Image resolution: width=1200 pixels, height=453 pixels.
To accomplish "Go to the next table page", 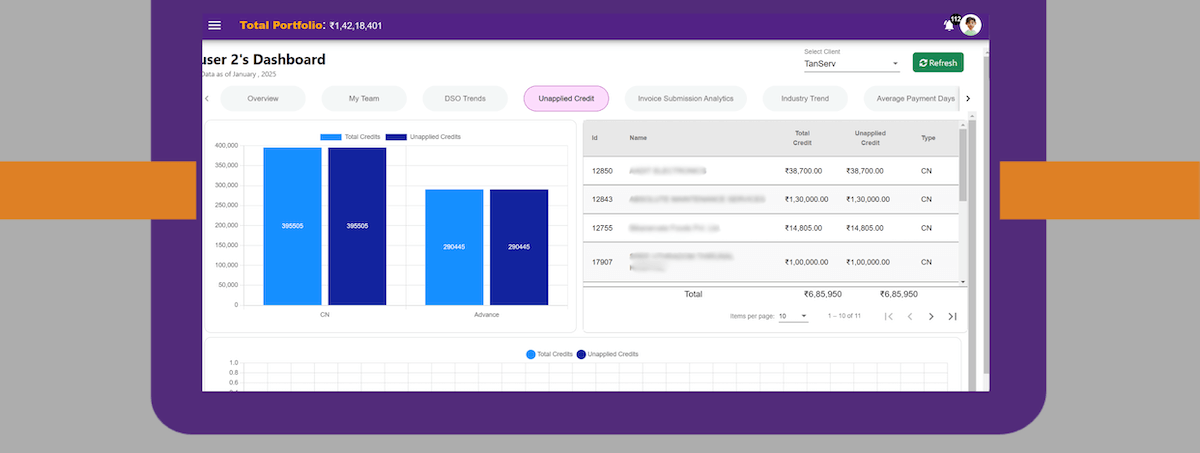I will (x=931, y=316).
